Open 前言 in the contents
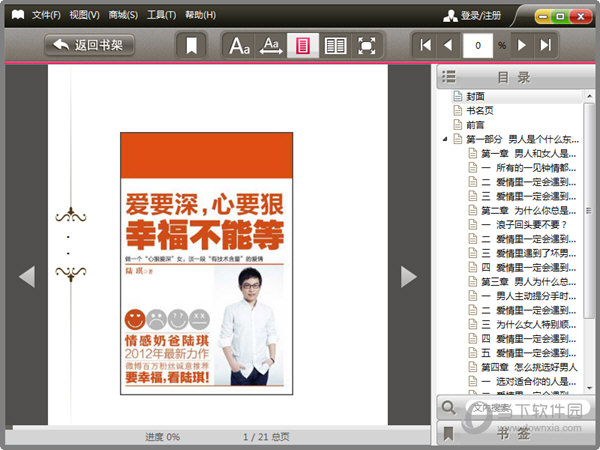600x450 pixels. click(475, 125)
